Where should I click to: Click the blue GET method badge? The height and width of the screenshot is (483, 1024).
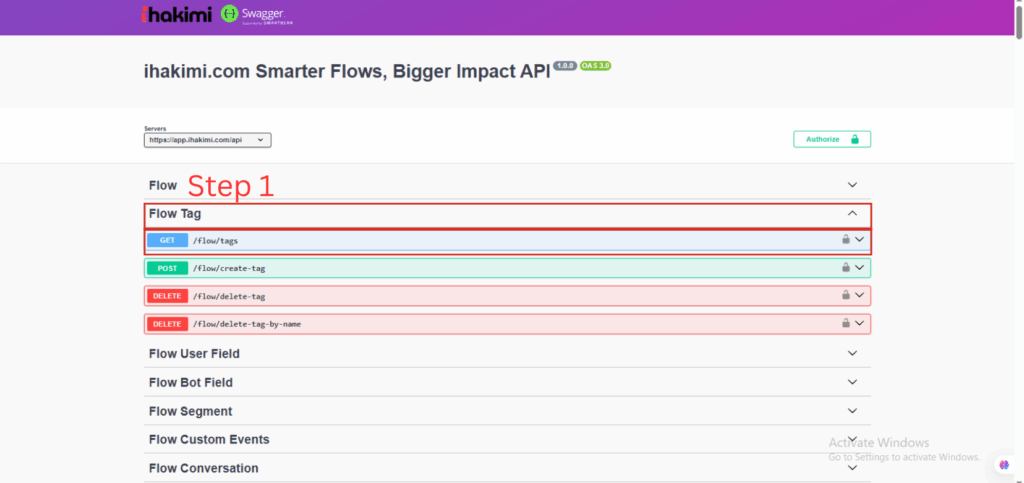point(167,240)
